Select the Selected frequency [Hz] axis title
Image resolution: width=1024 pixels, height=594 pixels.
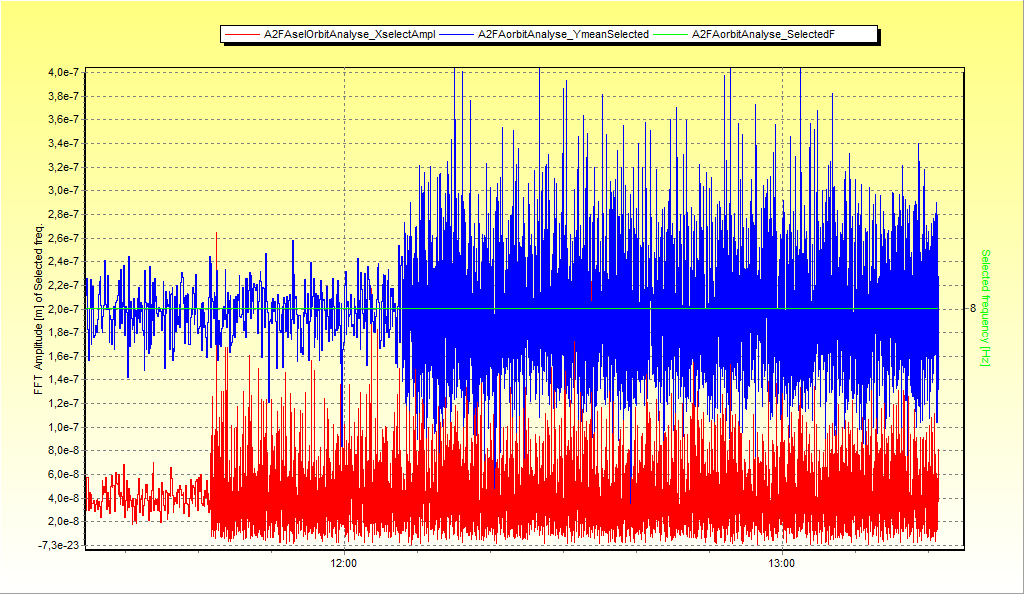tap(985, 308)
